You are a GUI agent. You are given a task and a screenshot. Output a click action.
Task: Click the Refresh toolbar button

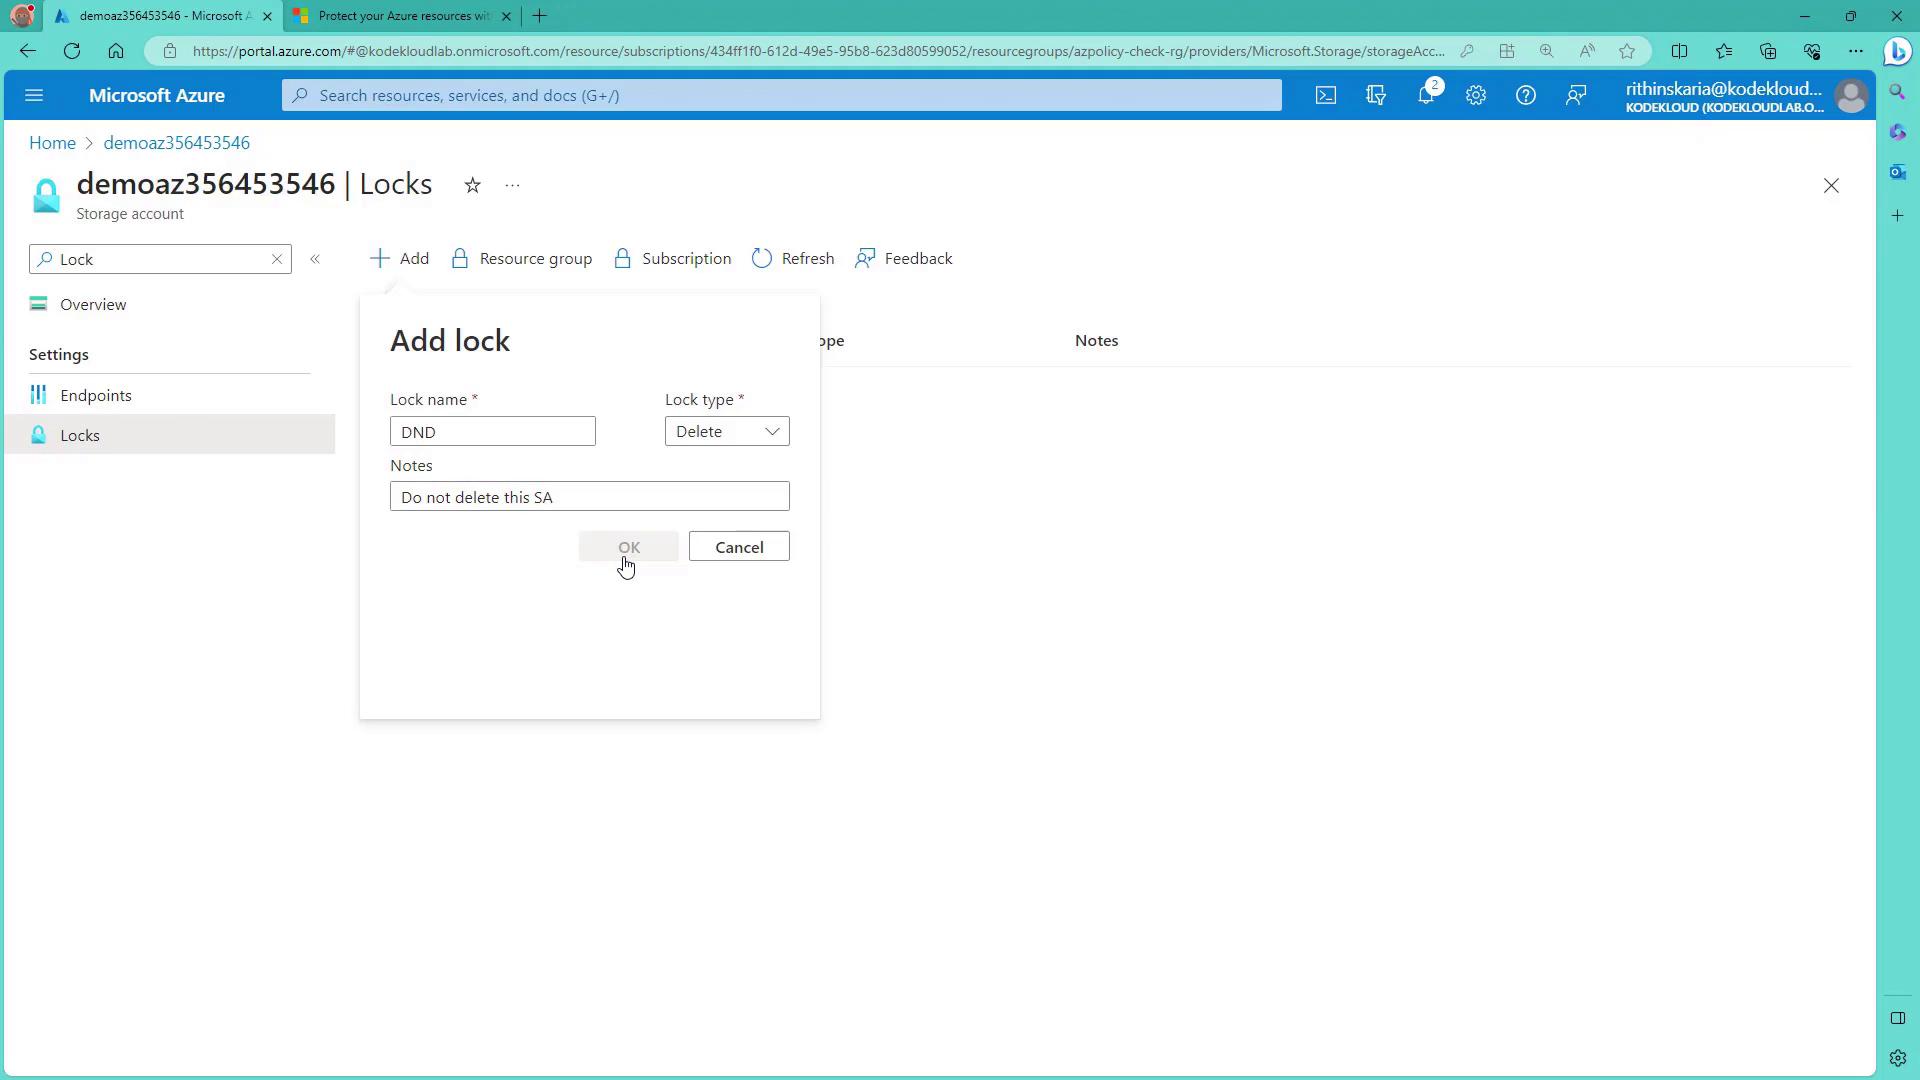coord(793,259)
